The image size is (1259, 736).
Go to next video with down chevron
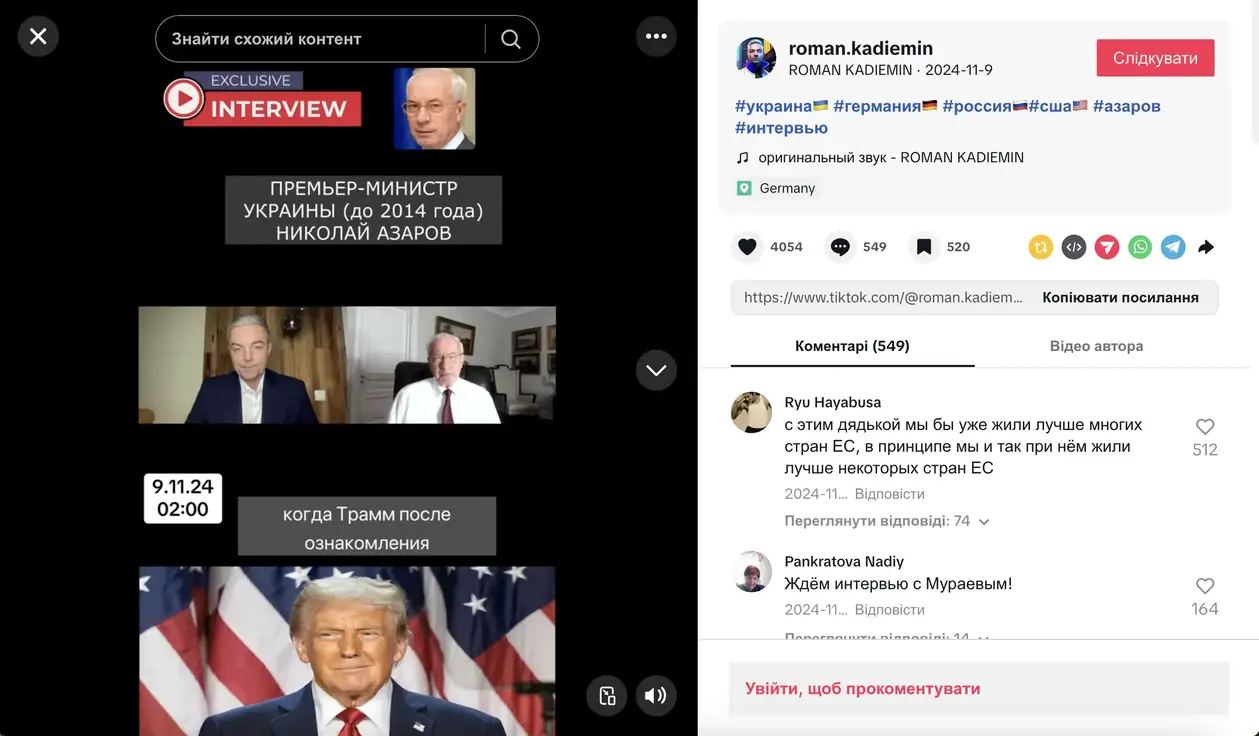[x=656, y=370]
